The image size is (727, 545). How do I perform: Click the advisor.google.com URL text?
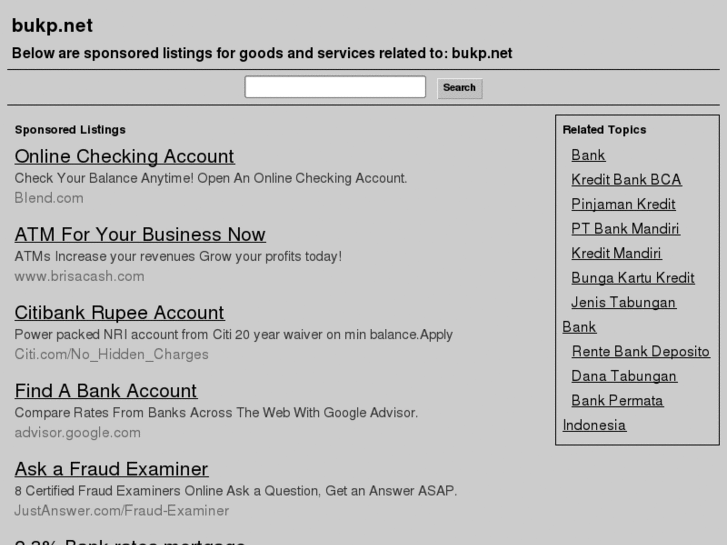(77, 433)
